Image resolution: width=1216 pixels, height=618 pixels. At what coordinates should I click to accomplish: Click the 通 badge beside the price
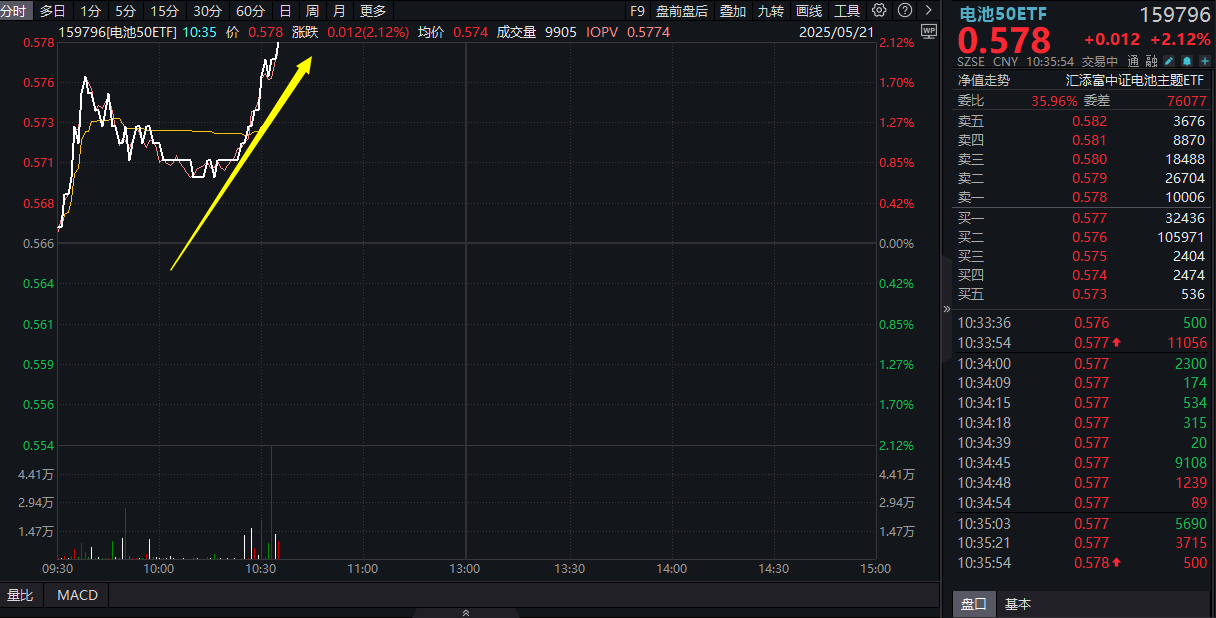[1133, 60]
